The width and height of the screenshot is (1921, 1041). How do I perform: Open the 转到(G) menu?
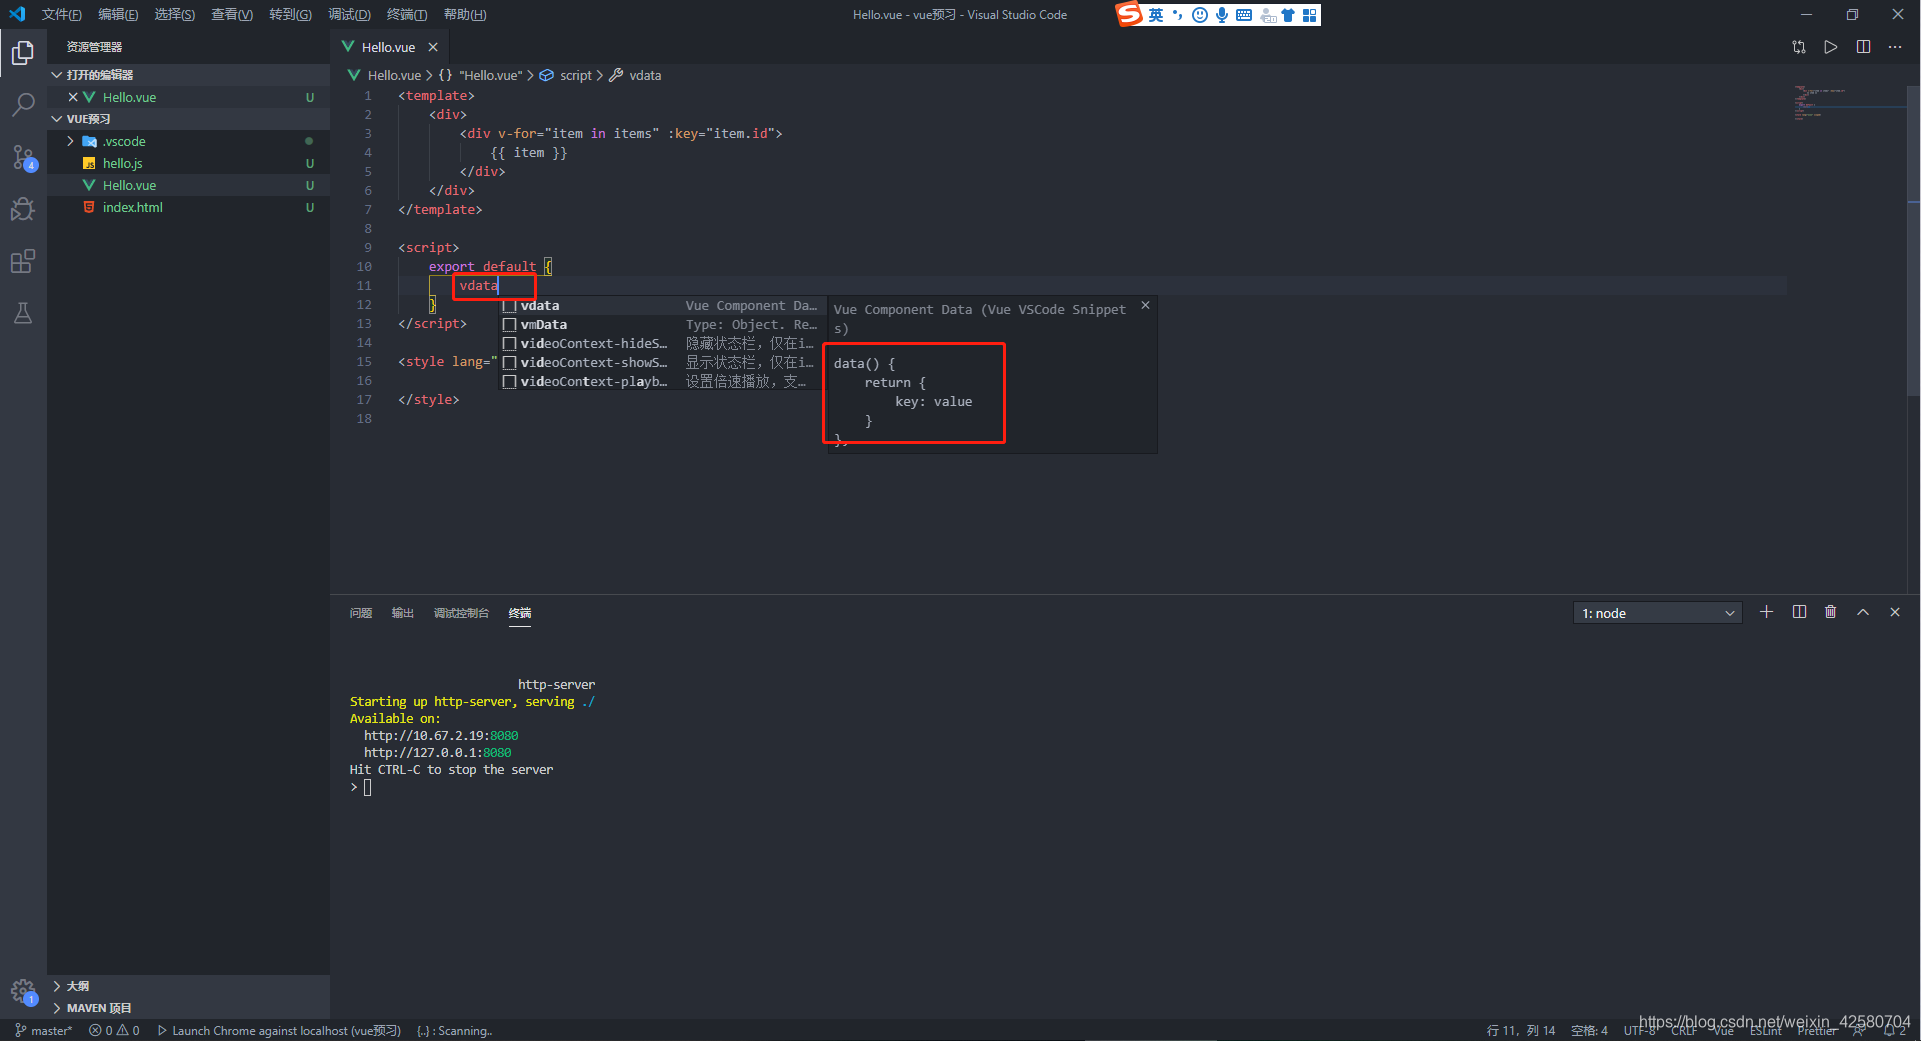click(x=290, y=14)
